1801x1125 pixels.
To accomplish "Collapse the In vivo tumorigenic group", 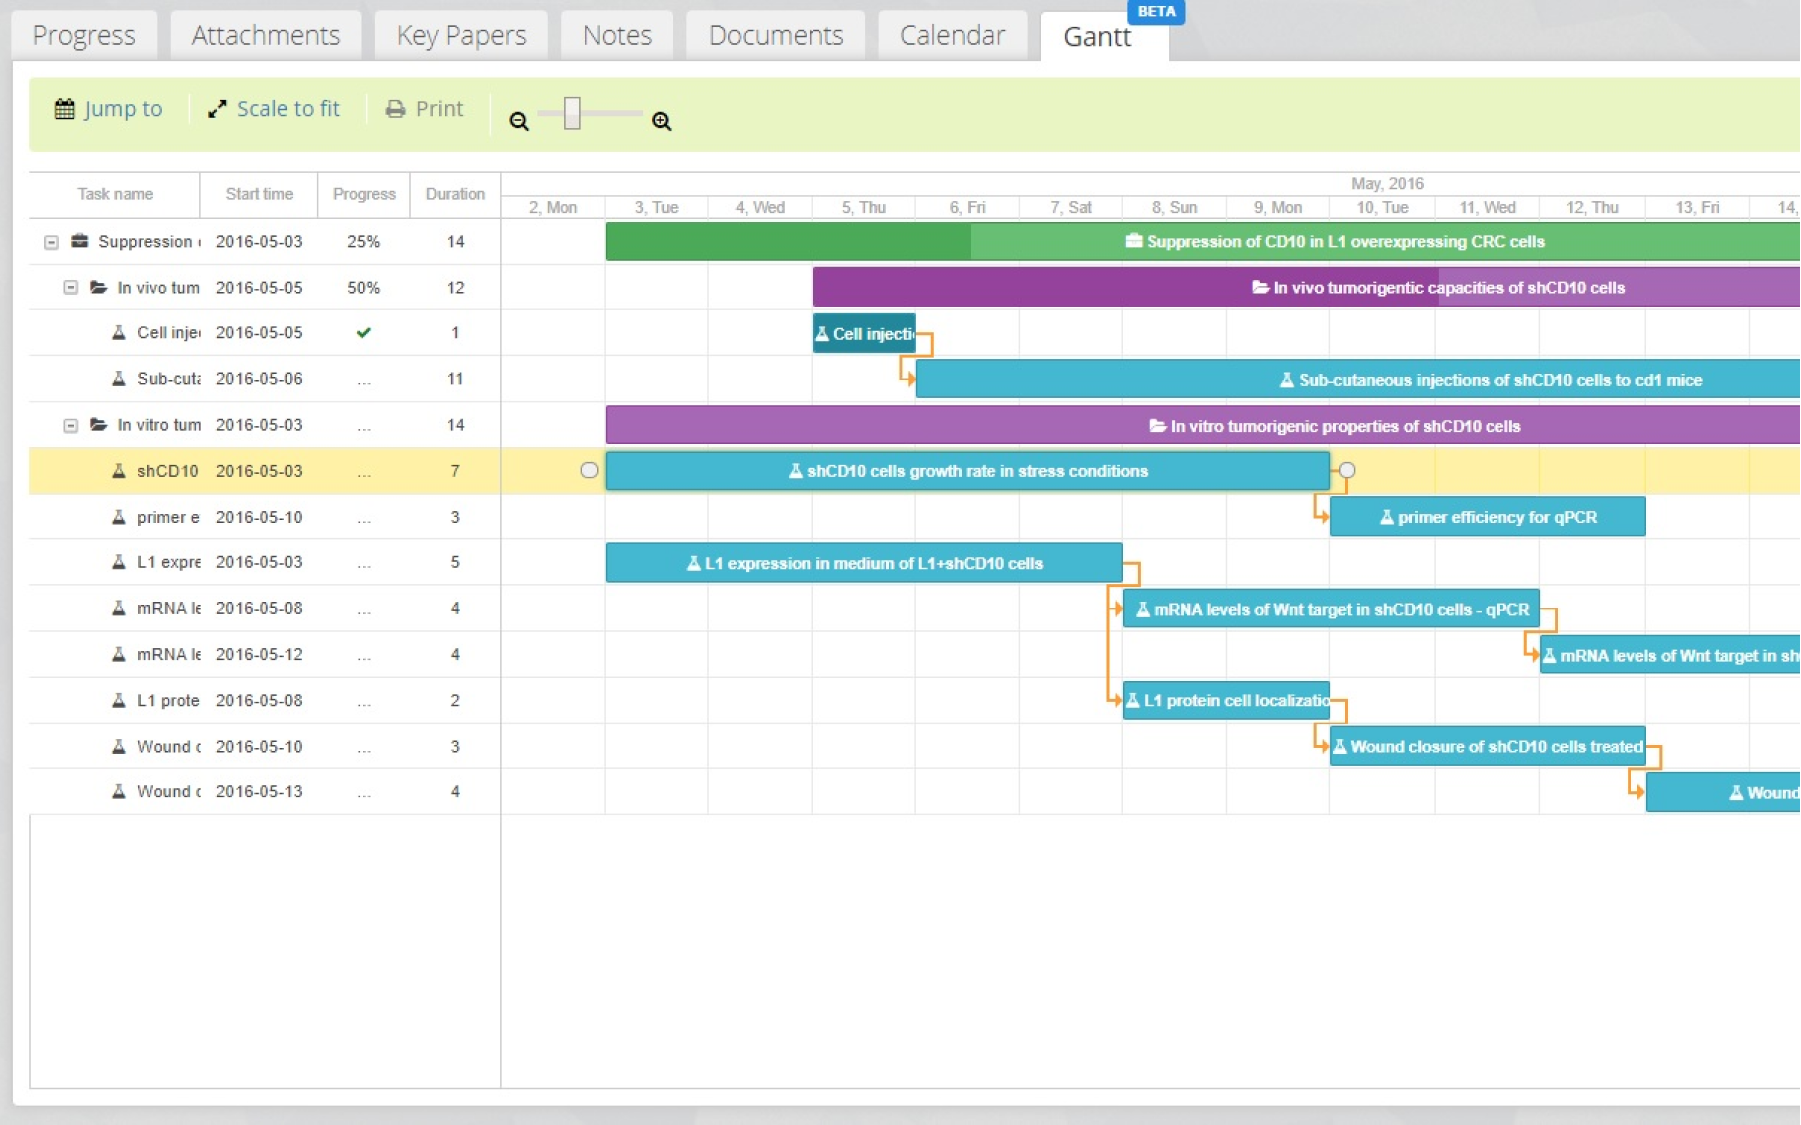I will pos(71,288).
